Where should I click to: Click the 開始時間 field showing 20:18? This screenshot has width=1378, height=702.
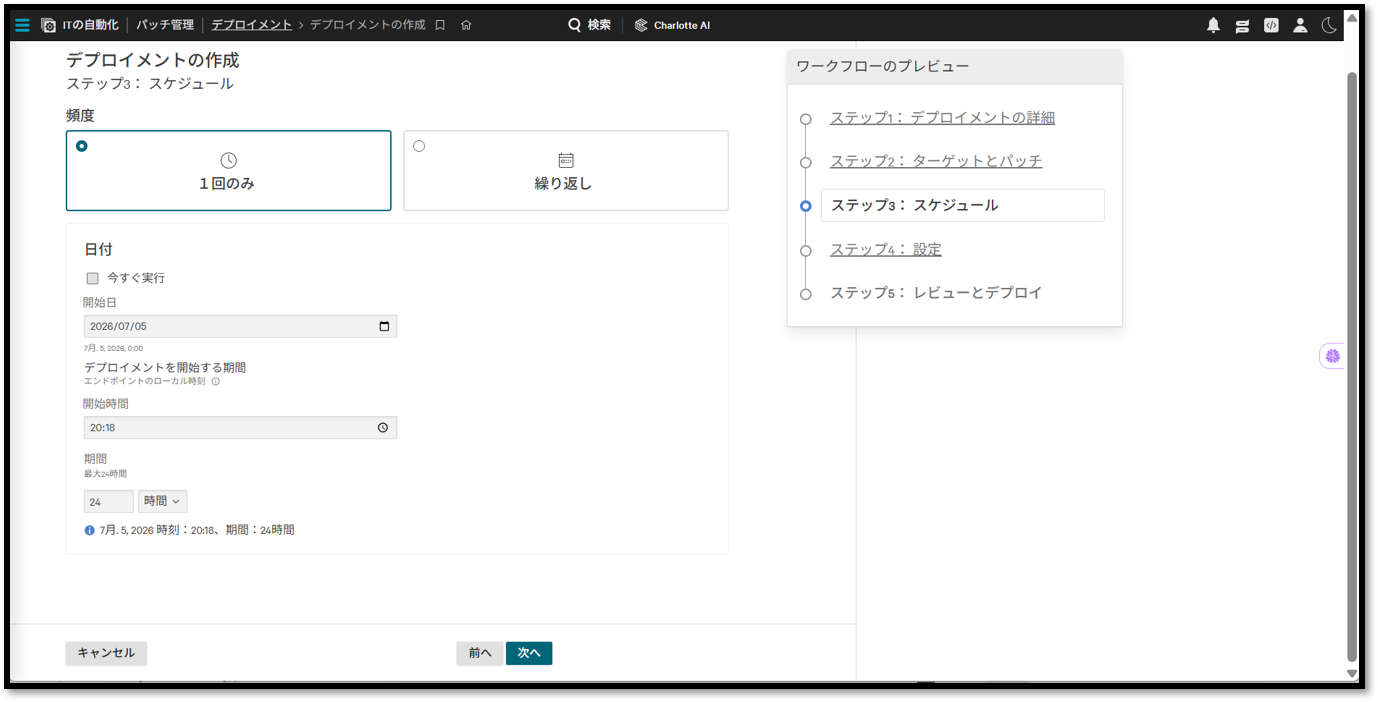click(240, 427)
